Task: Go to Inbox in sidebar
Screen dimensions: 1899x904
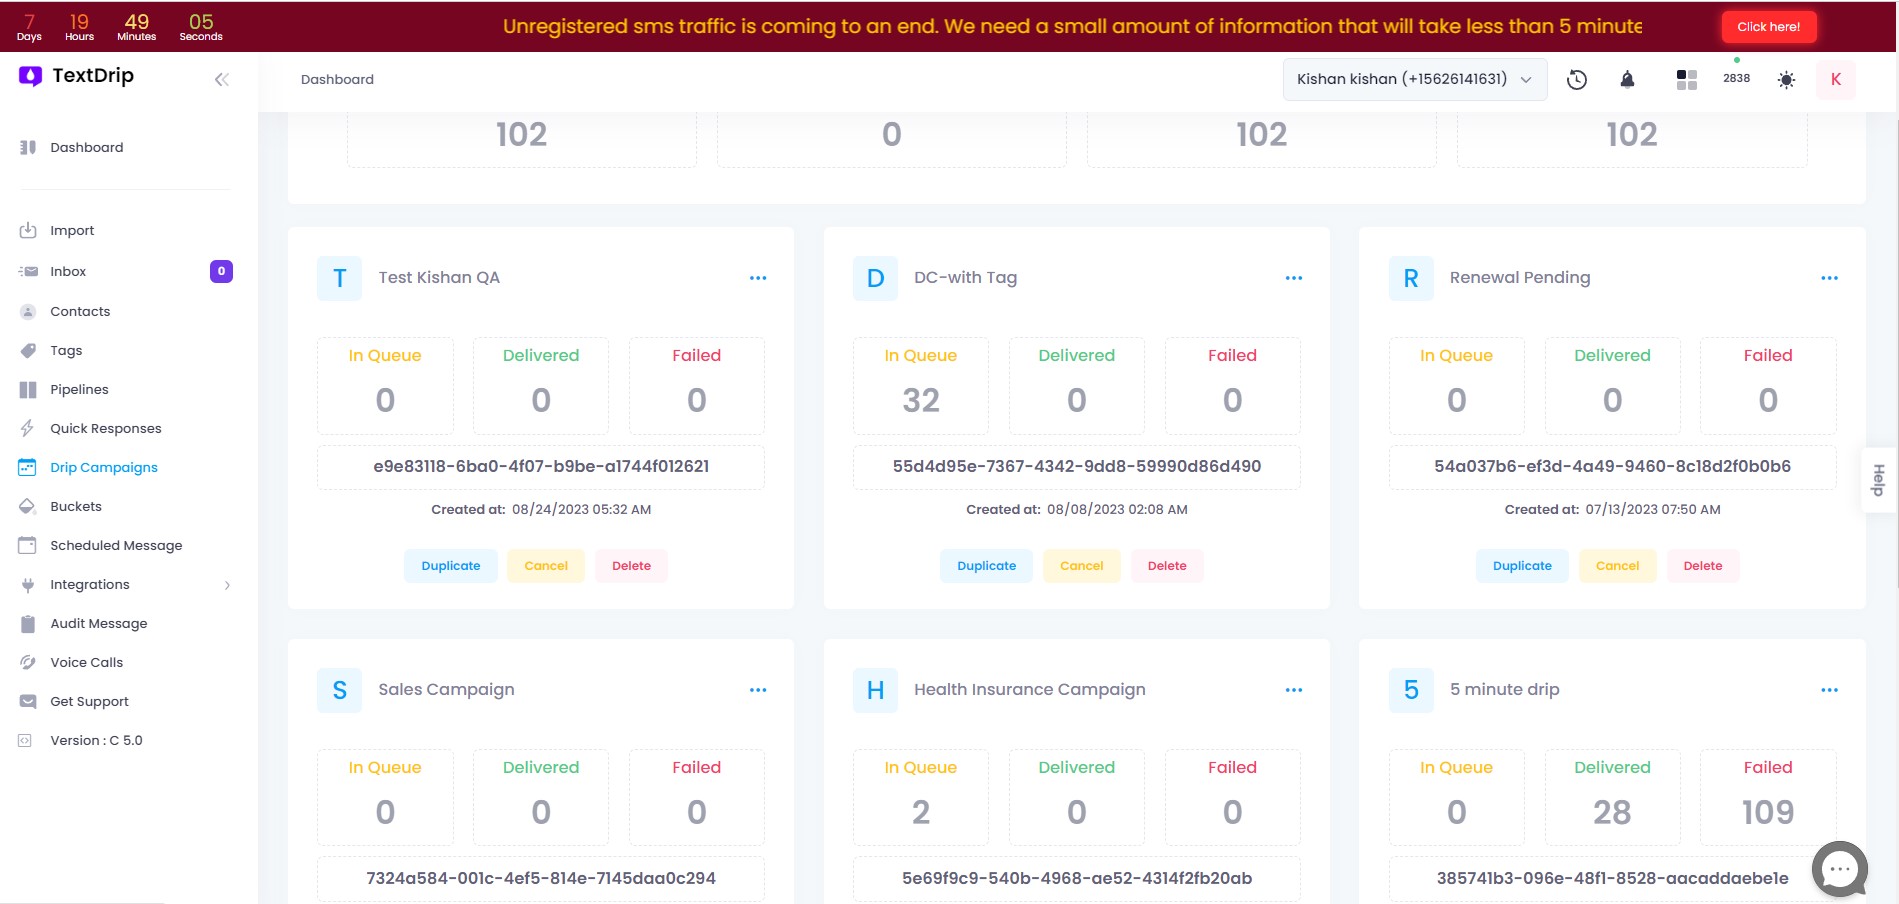Action: pos(68,272)
